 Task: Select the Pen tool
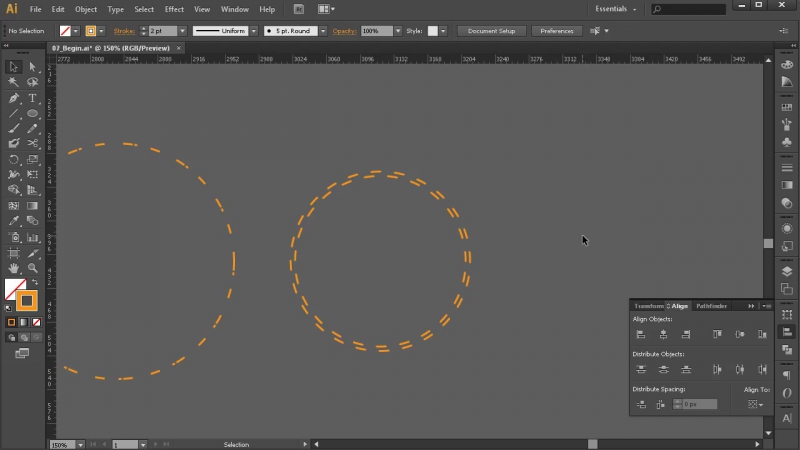[13, 98]
